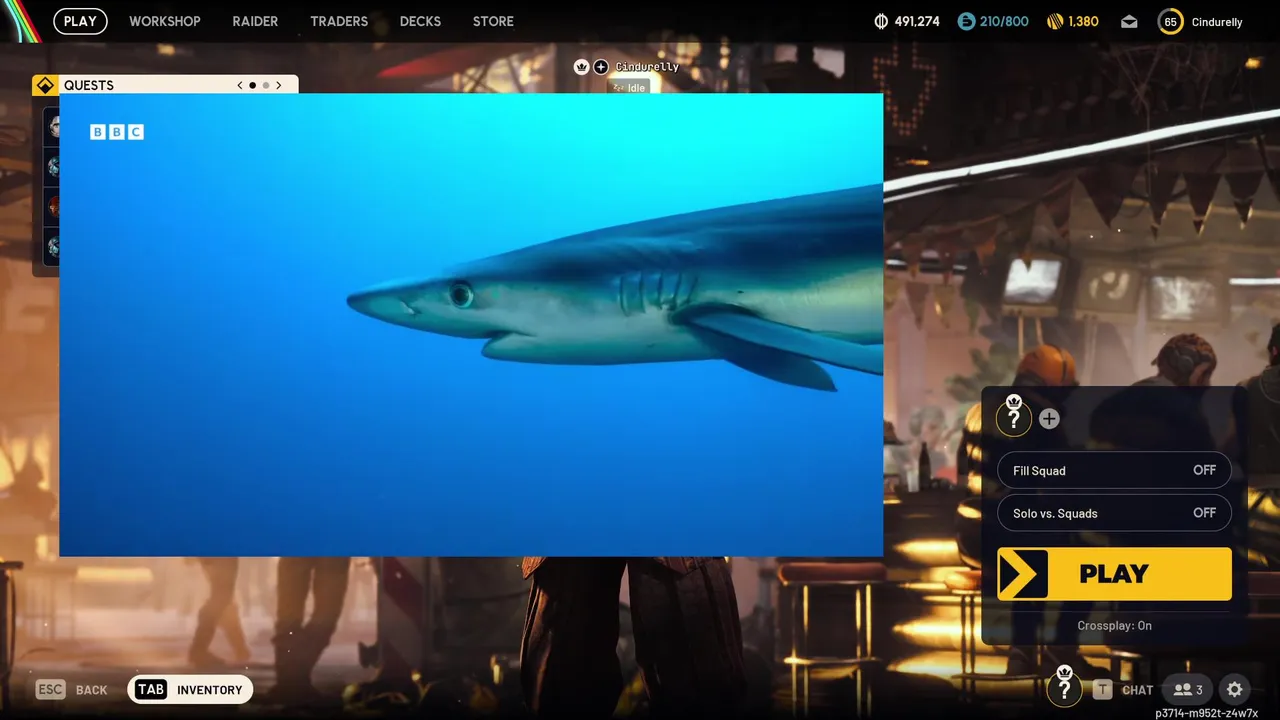This screenshot has height=720, width=1280.
Task: Click the yellow Quests panel icon
Action: [x=45, y=85]
